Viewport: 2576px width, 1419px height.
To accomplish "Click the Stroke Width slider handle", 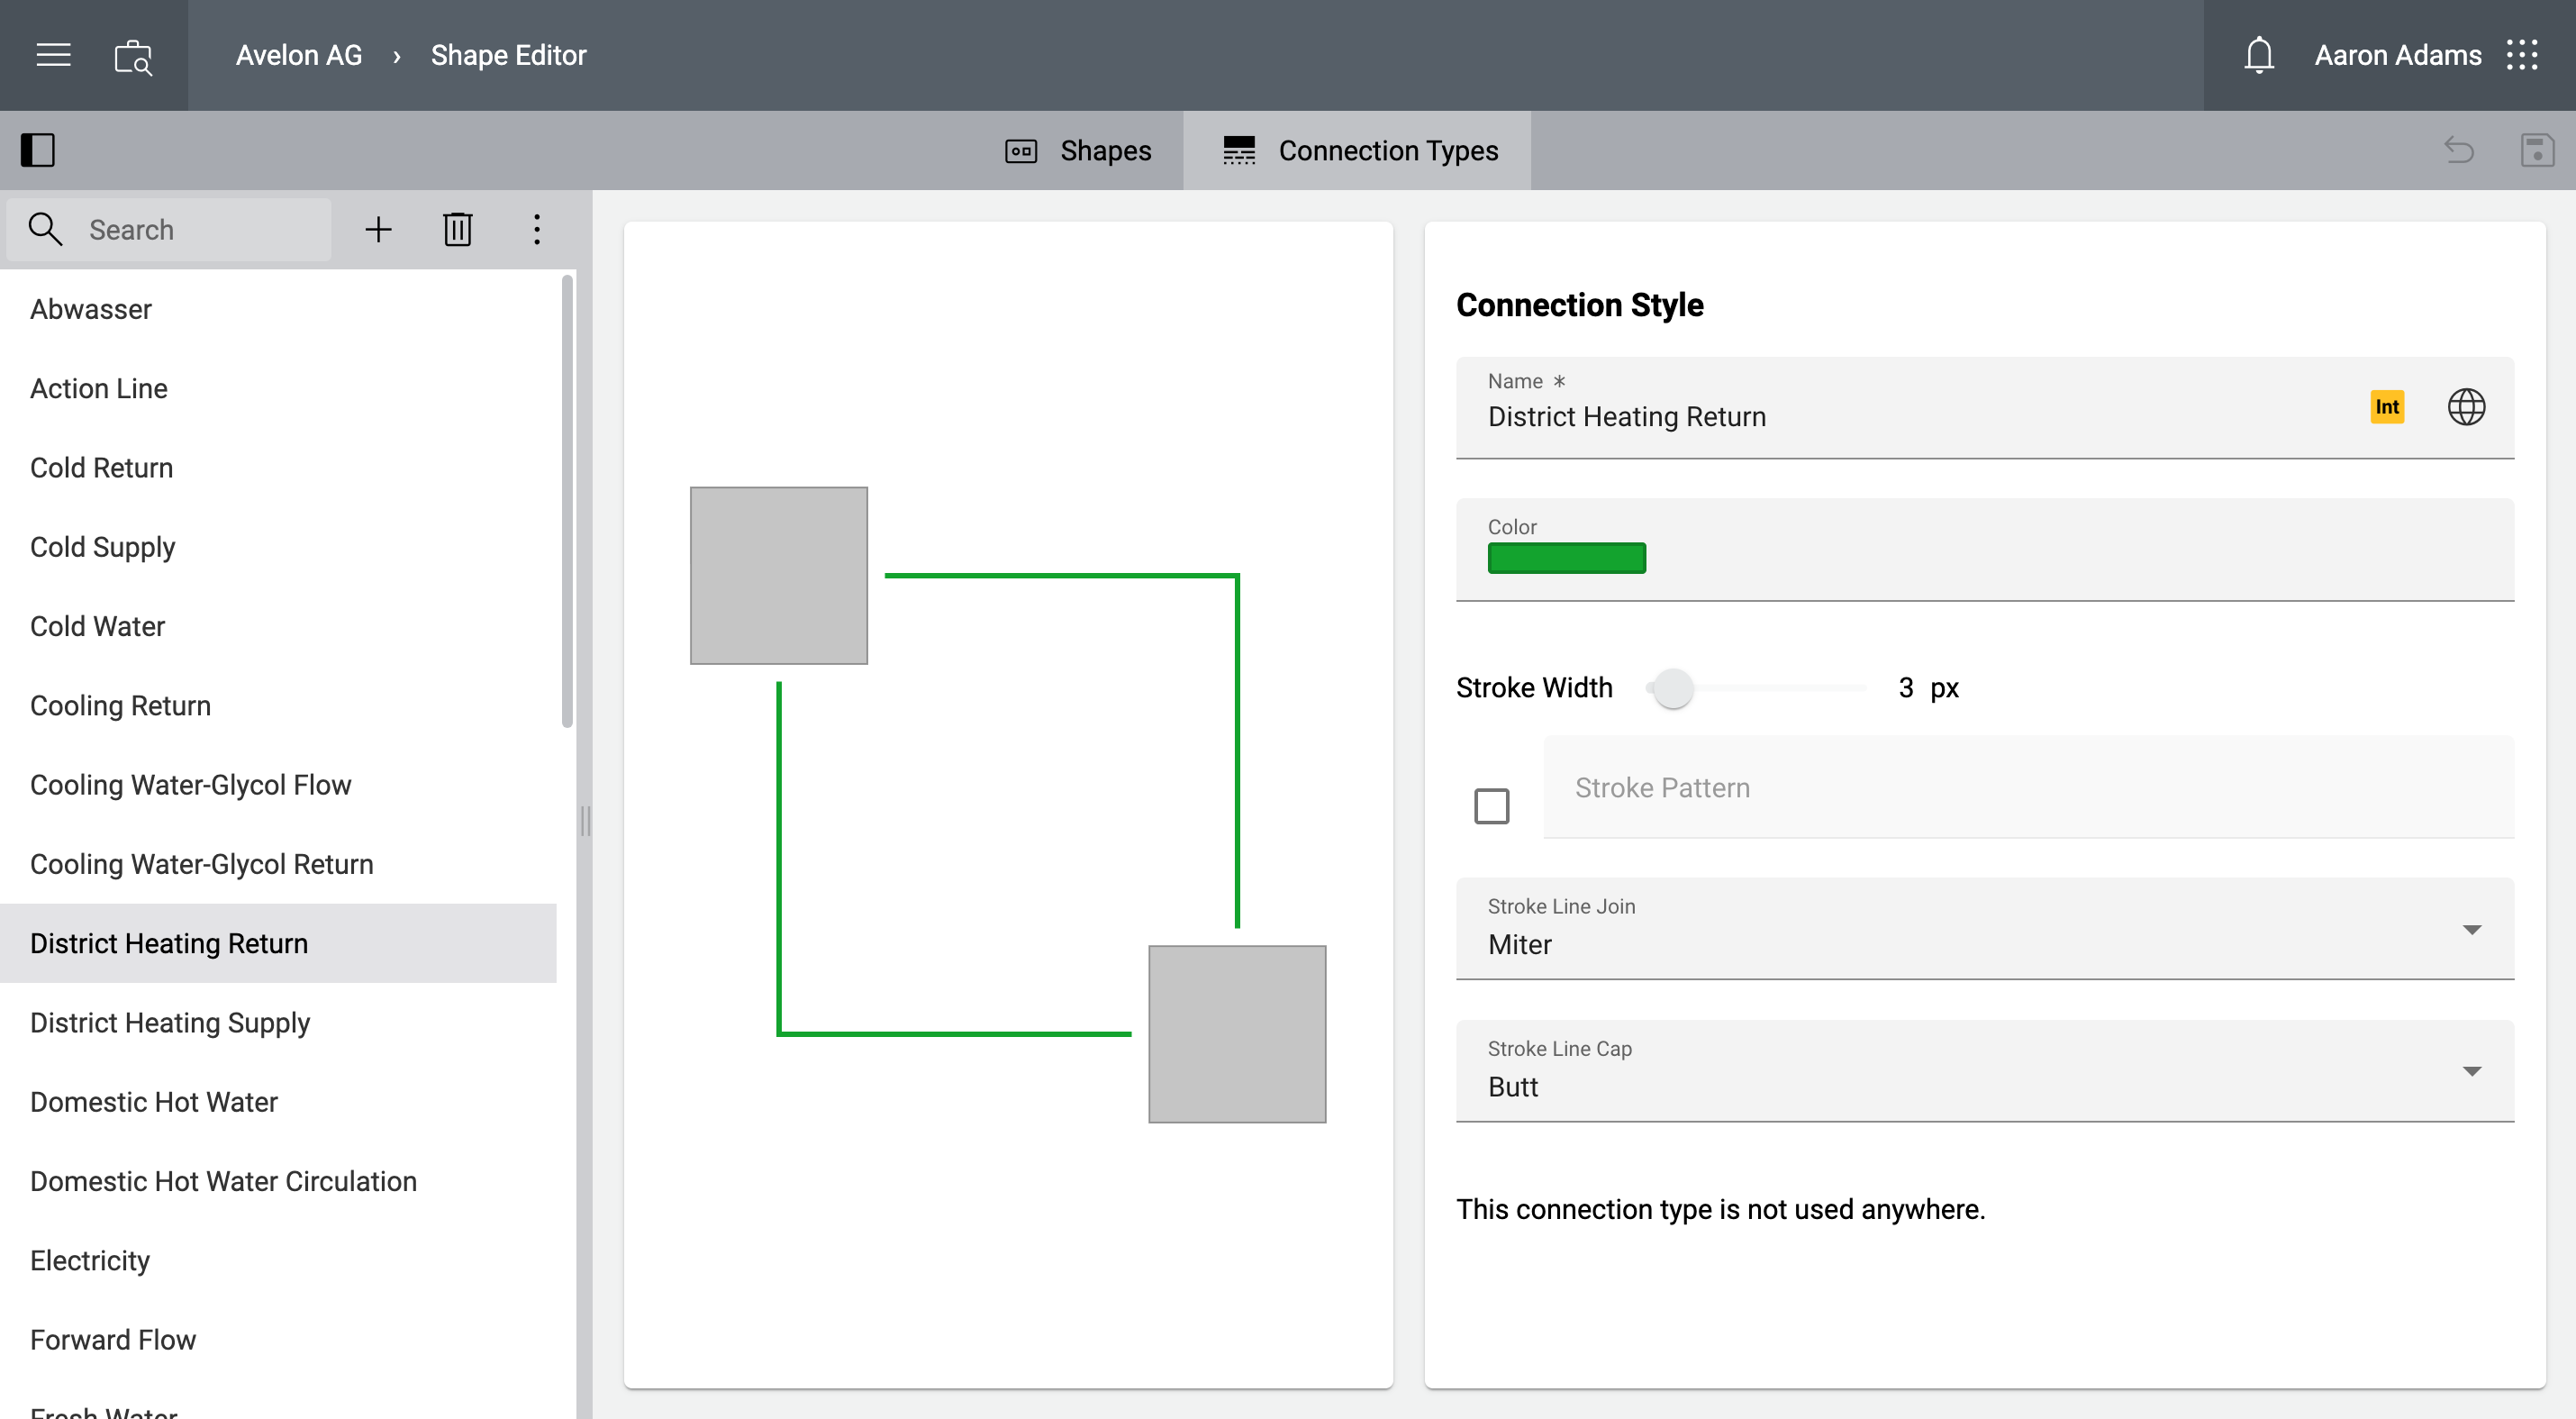I will pos(1672,688).
